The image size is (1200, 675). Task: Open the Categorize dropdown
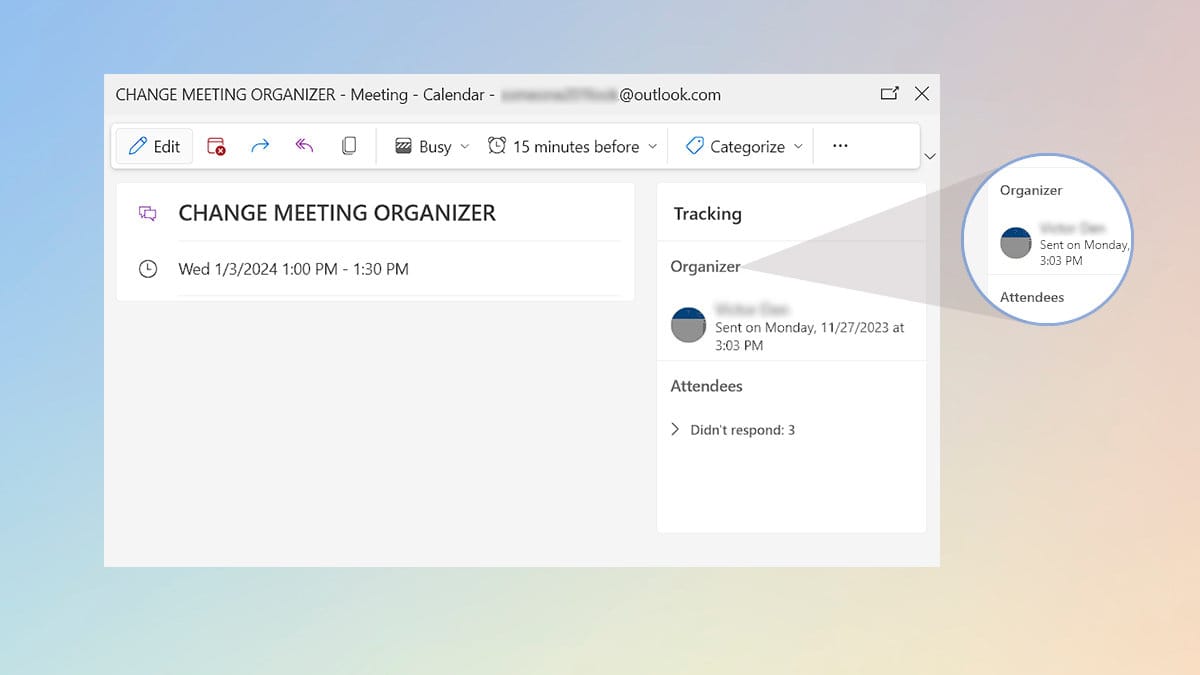pos(744,146)
